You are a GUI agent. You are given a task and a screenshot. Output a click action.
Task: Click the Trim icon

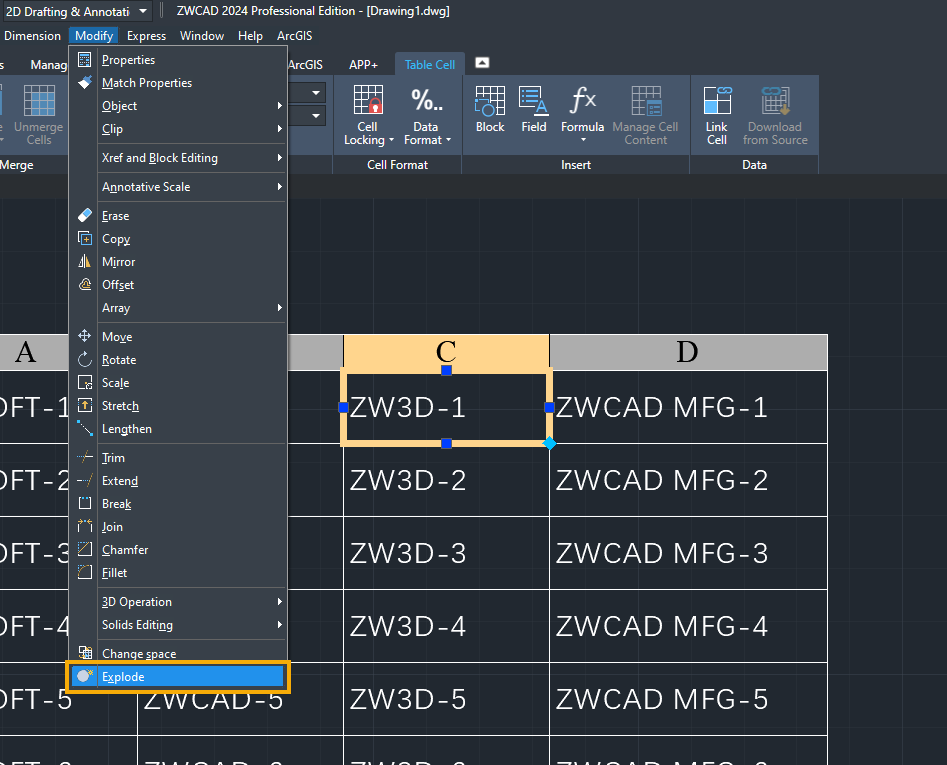click(x=85, y=457)
